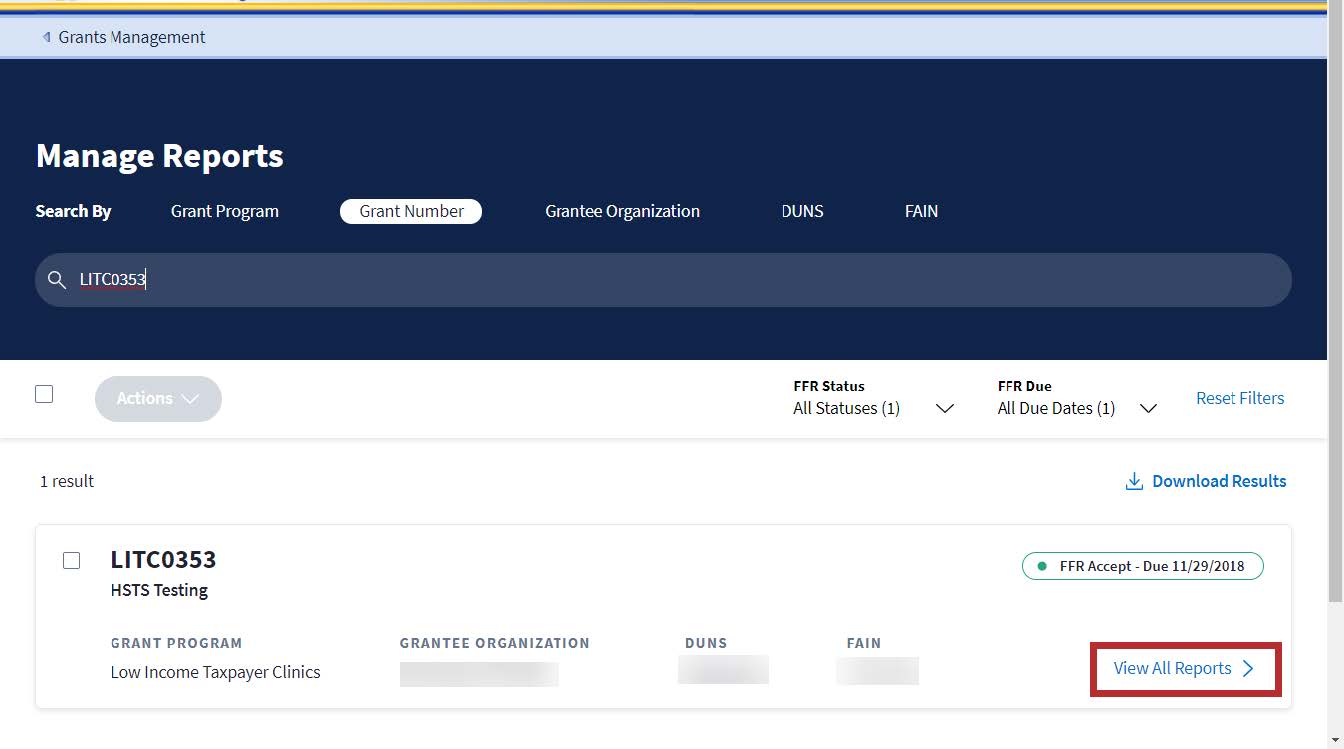Click the search magnifier icon
1344x749 pixels.
coord(57,280)
